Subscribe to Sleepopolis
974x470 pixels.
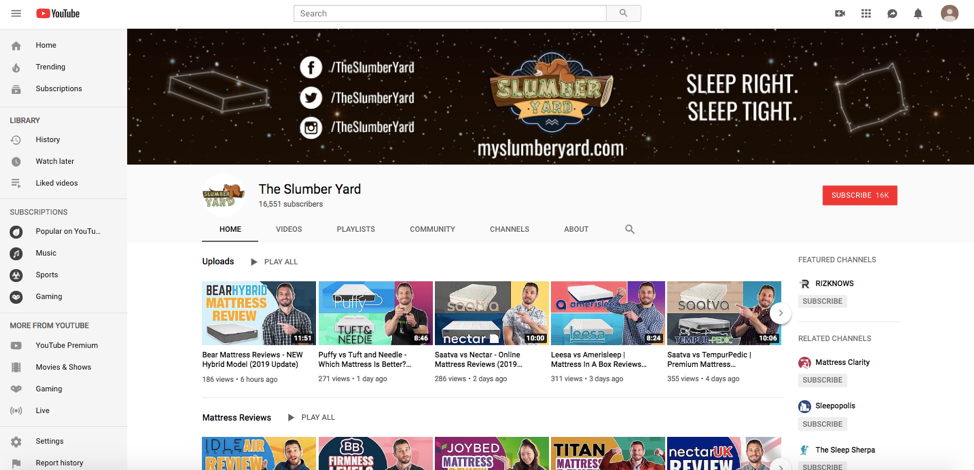822,424
